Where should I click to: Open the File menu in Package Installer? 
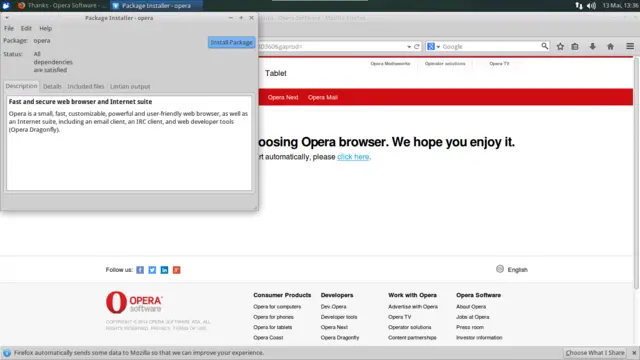point(9,28)
